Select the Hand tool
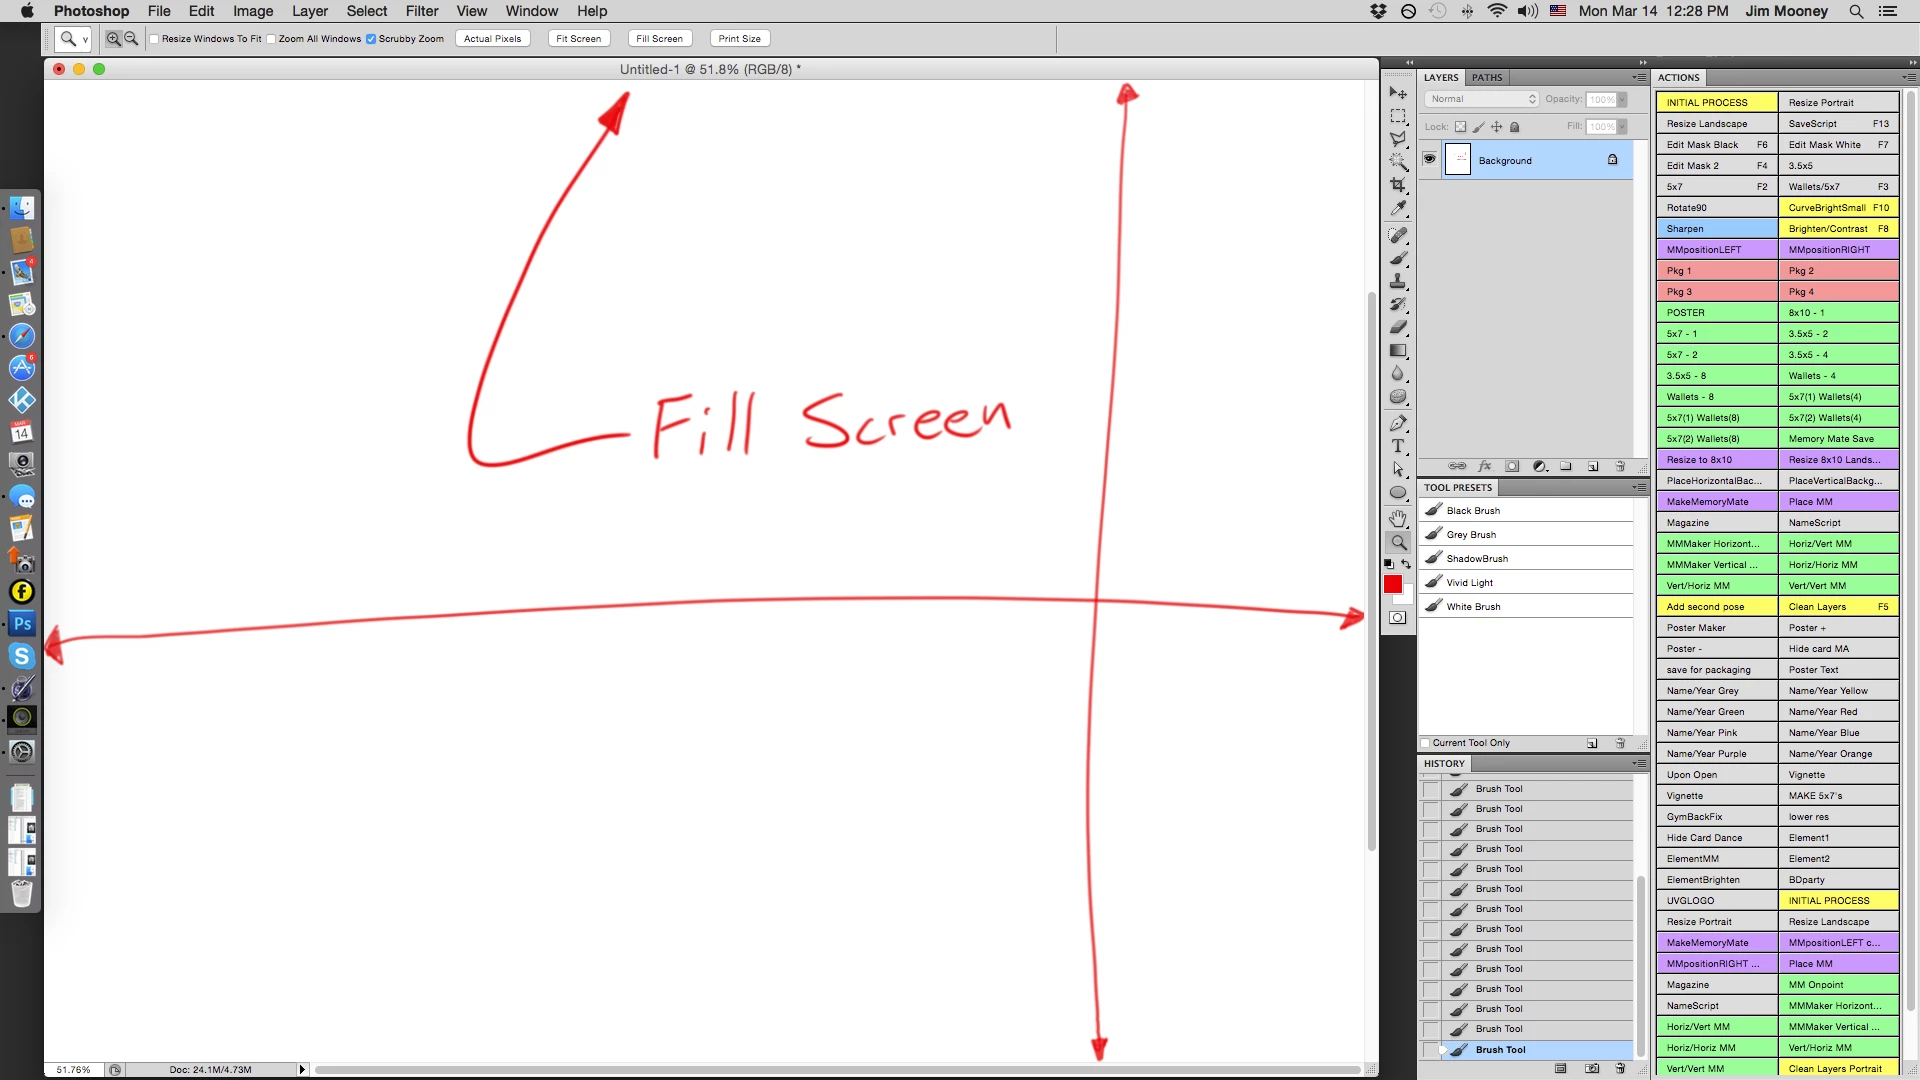Screen dimensions: 1920x1080 pos(1398,518)
